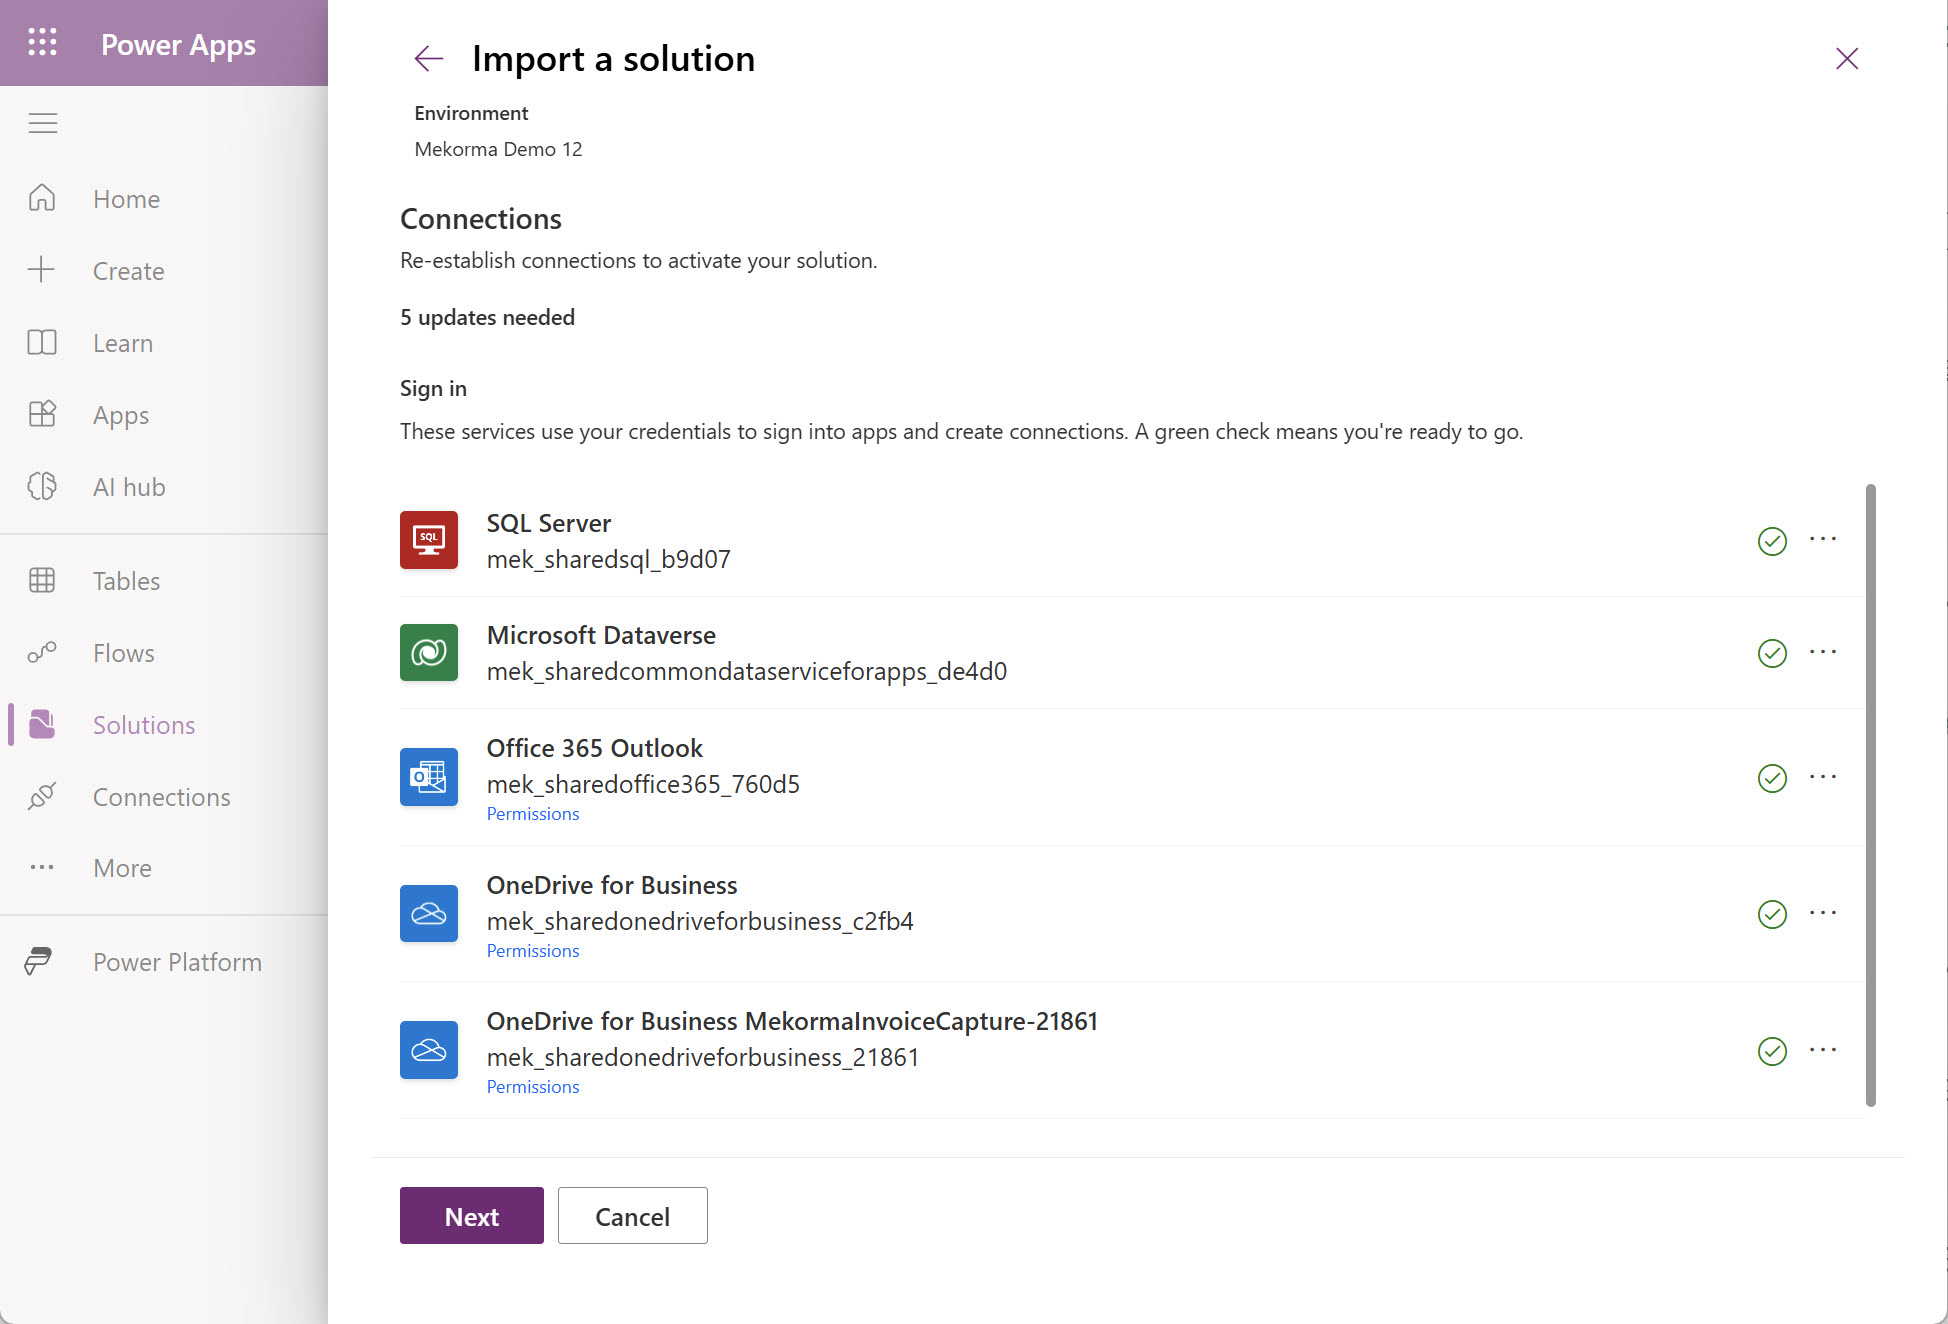The image size is (1948, 1324).
Task: Click the green check for OneDrive c2fb4
Action: (1772, 914)
